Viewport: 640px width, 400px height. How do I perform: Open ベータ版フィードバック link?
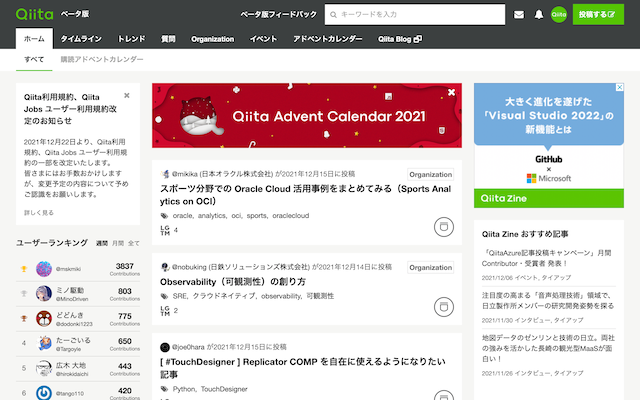point(278,14)
